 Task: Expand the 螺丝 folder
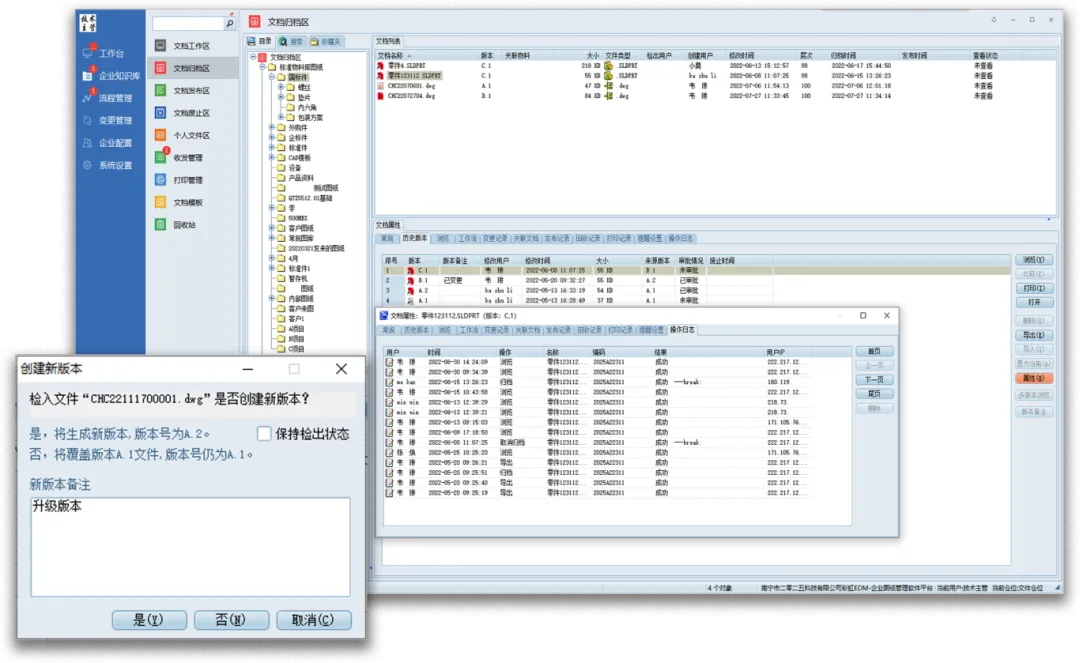[x=281, y=87]
